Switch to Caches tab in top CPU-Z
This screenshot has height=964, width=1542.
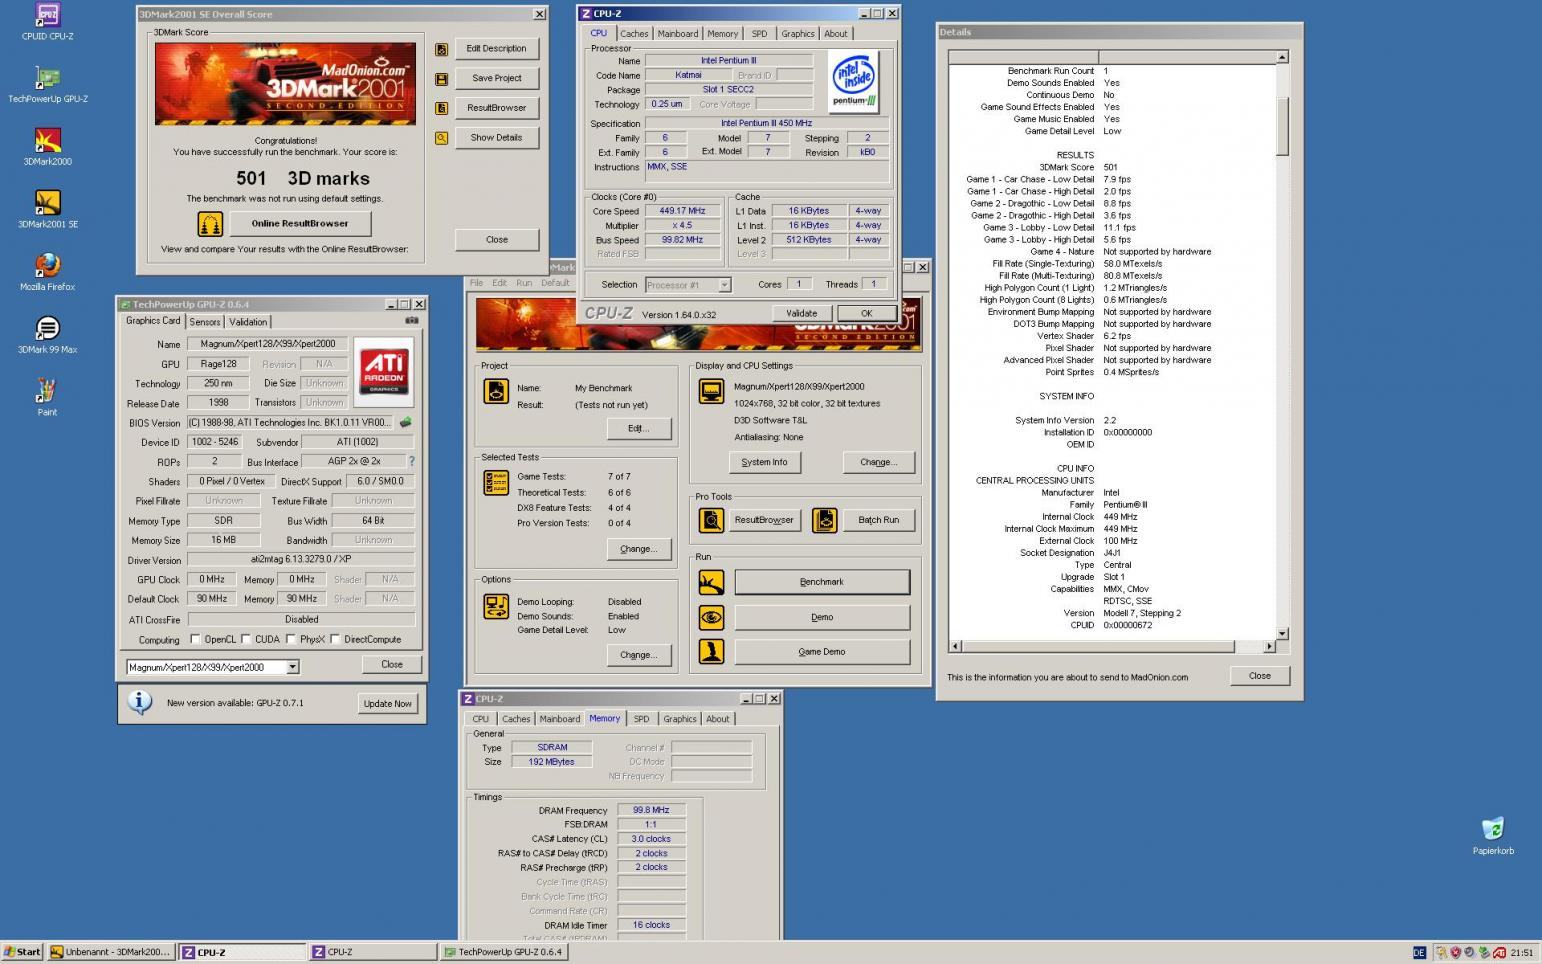coord(634,34)
